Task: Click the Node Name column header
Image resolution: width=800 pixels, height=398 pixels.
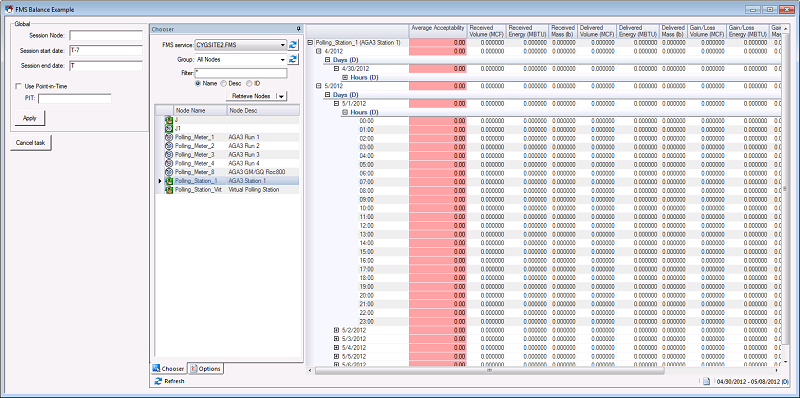Action: pos(201,110)
